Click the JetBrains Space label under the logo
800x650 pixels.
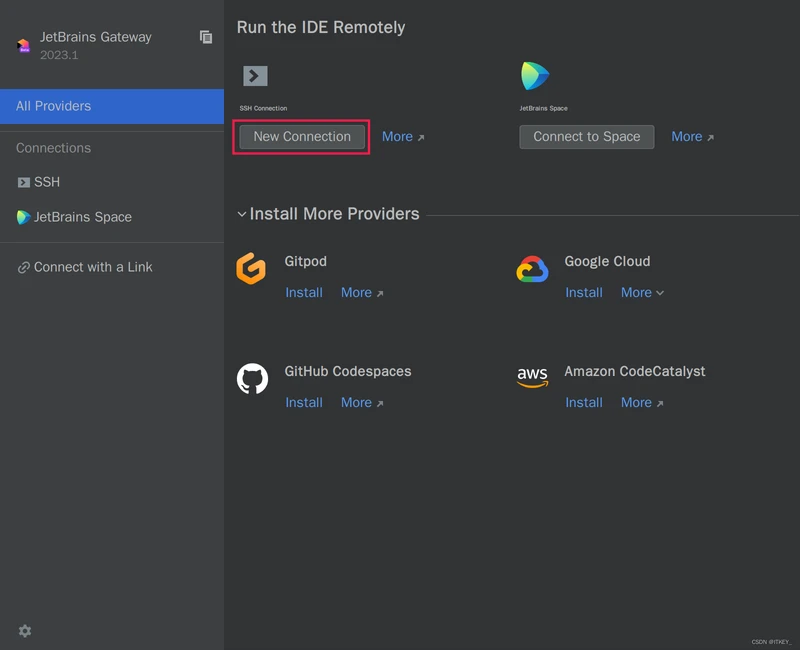[x=543, y=108]
